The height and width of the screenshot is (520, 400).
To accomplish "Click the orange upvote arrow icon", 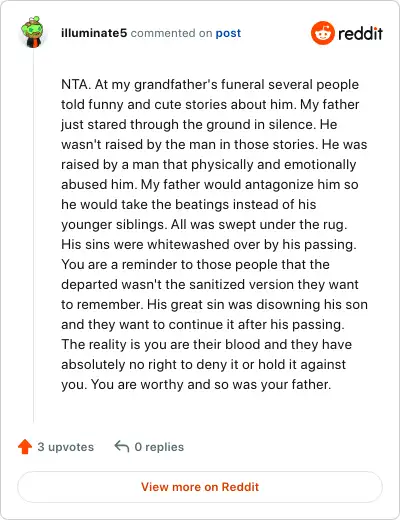I will (25, 447).
